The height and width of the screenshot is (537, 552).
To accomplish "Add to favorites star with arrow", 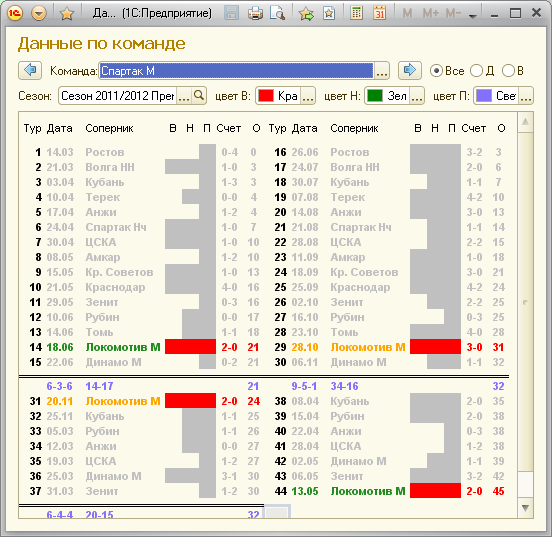I will (x=306, y=13).
